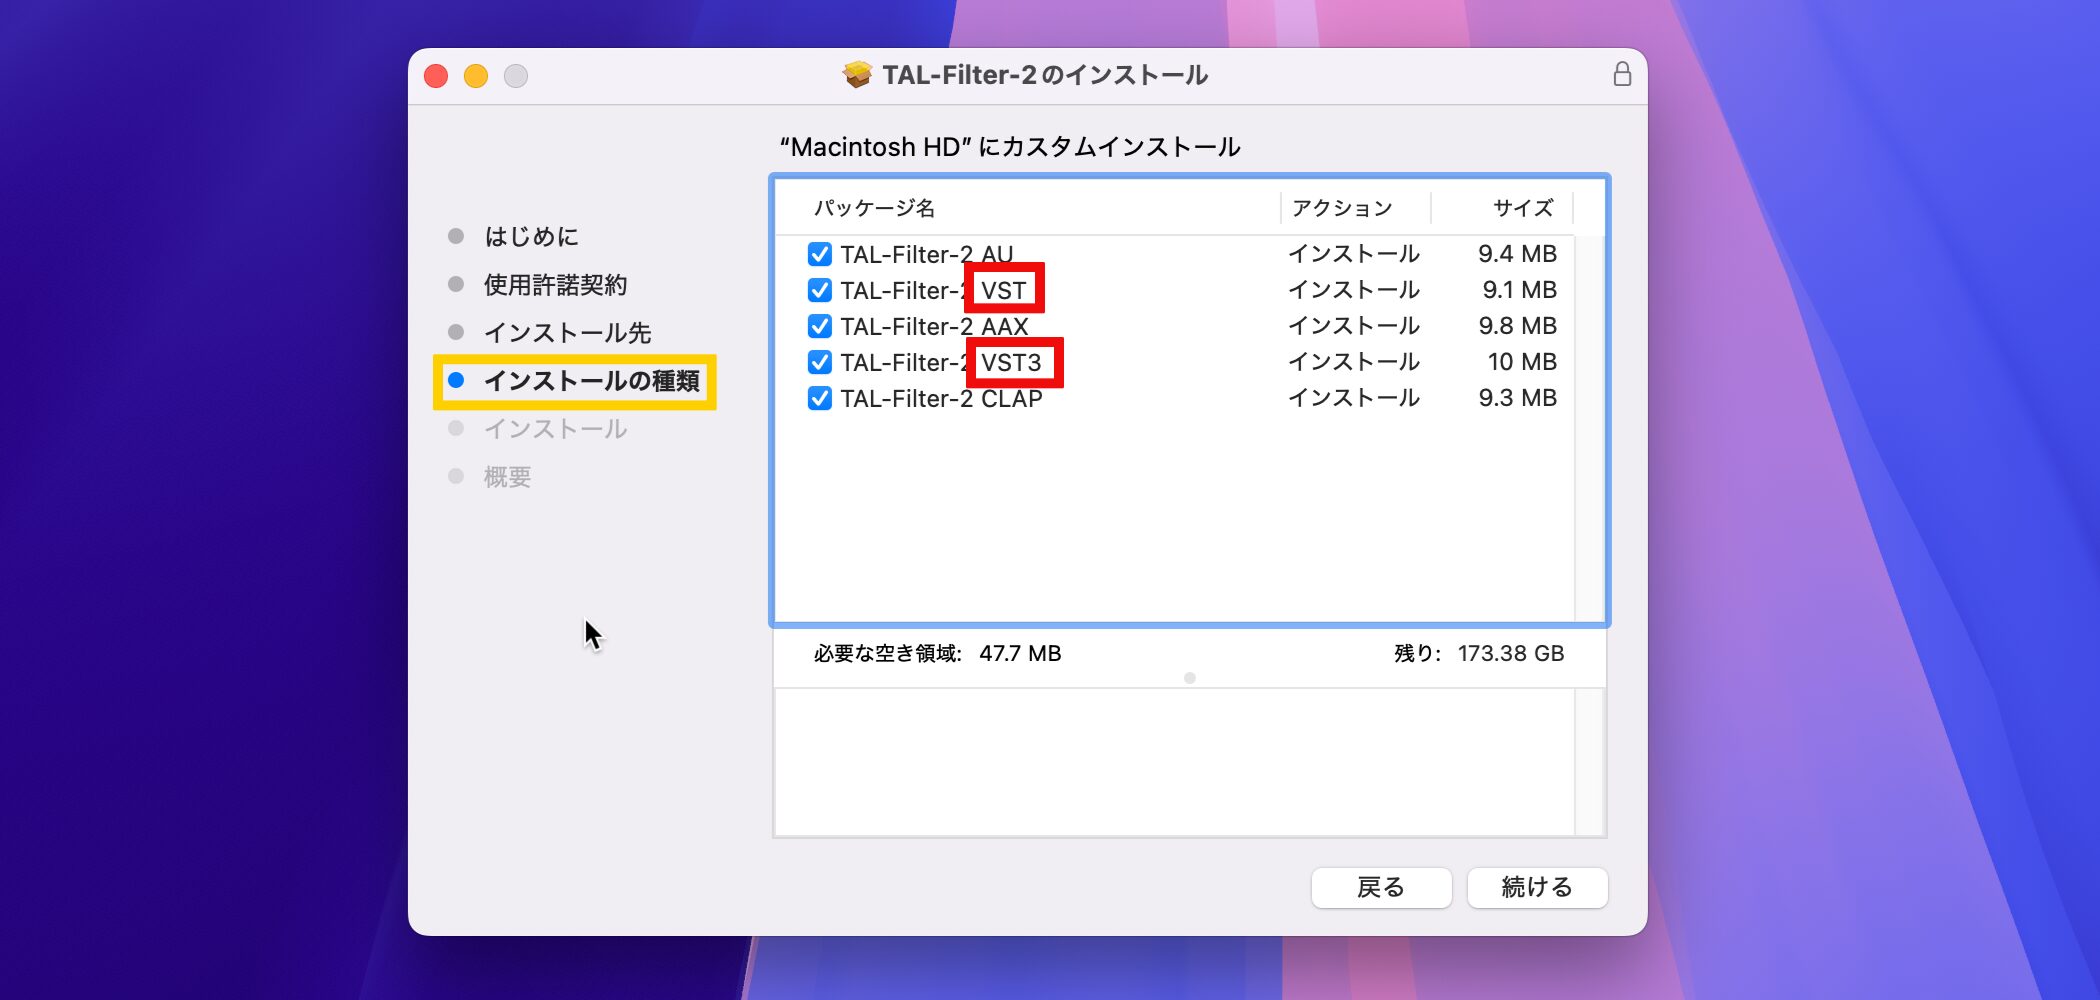Click the 10 MB size value

(1522, 362)
